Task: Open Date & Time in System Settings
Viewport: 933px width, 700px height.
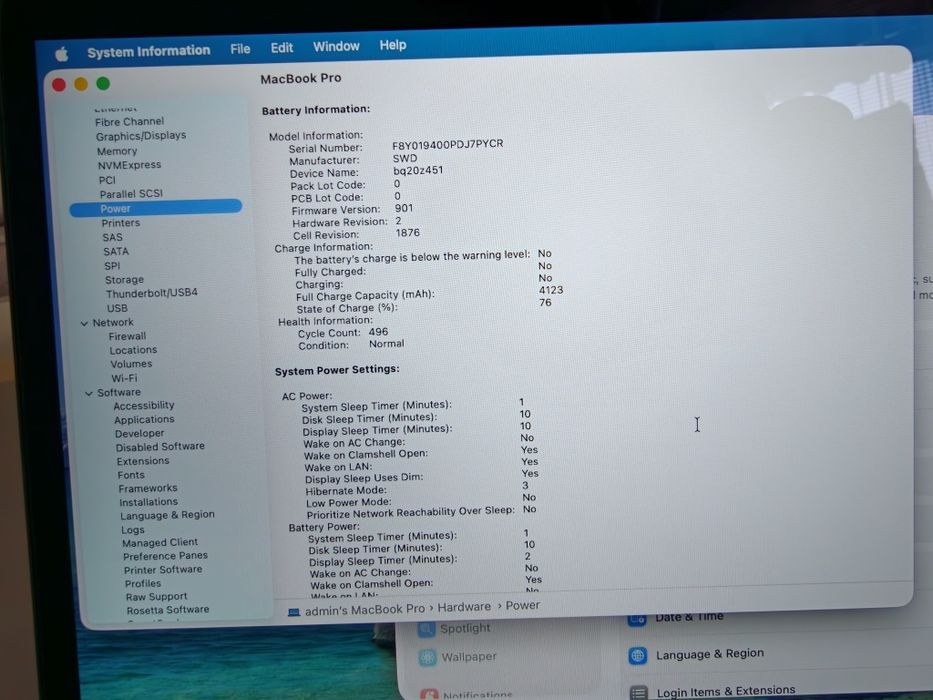Action: click(675, 618)
